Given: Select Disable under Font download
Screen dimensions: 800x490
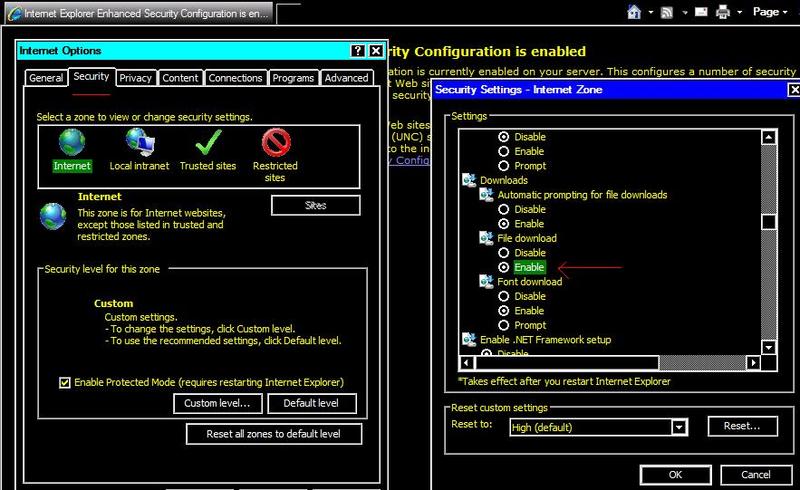Looking at the screenshot, I should click(x=504, y=296).
